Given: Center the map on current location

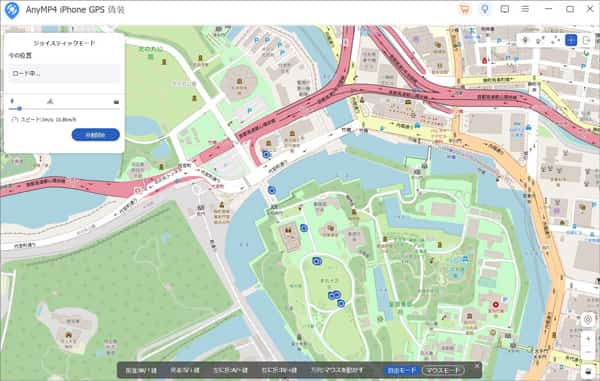Looking at the screenshot, I should click(588, 319).
